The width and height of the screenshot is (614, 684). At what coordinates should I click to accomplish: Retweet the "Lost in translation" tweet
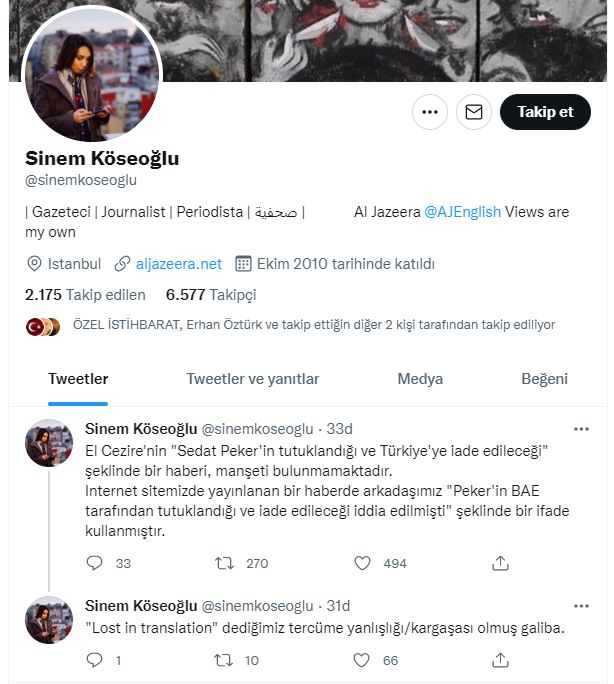[225, 660]
